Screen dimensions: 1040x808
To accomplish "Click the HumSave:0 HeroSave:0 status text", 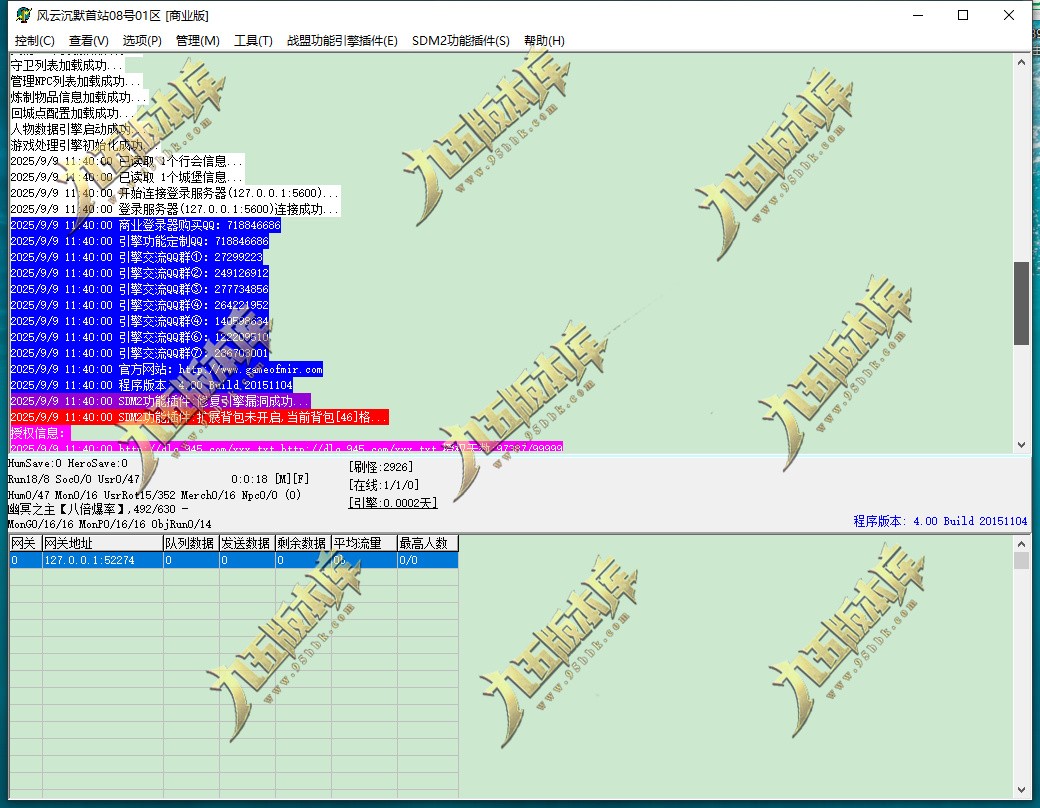I will click(x=68, y=463).
